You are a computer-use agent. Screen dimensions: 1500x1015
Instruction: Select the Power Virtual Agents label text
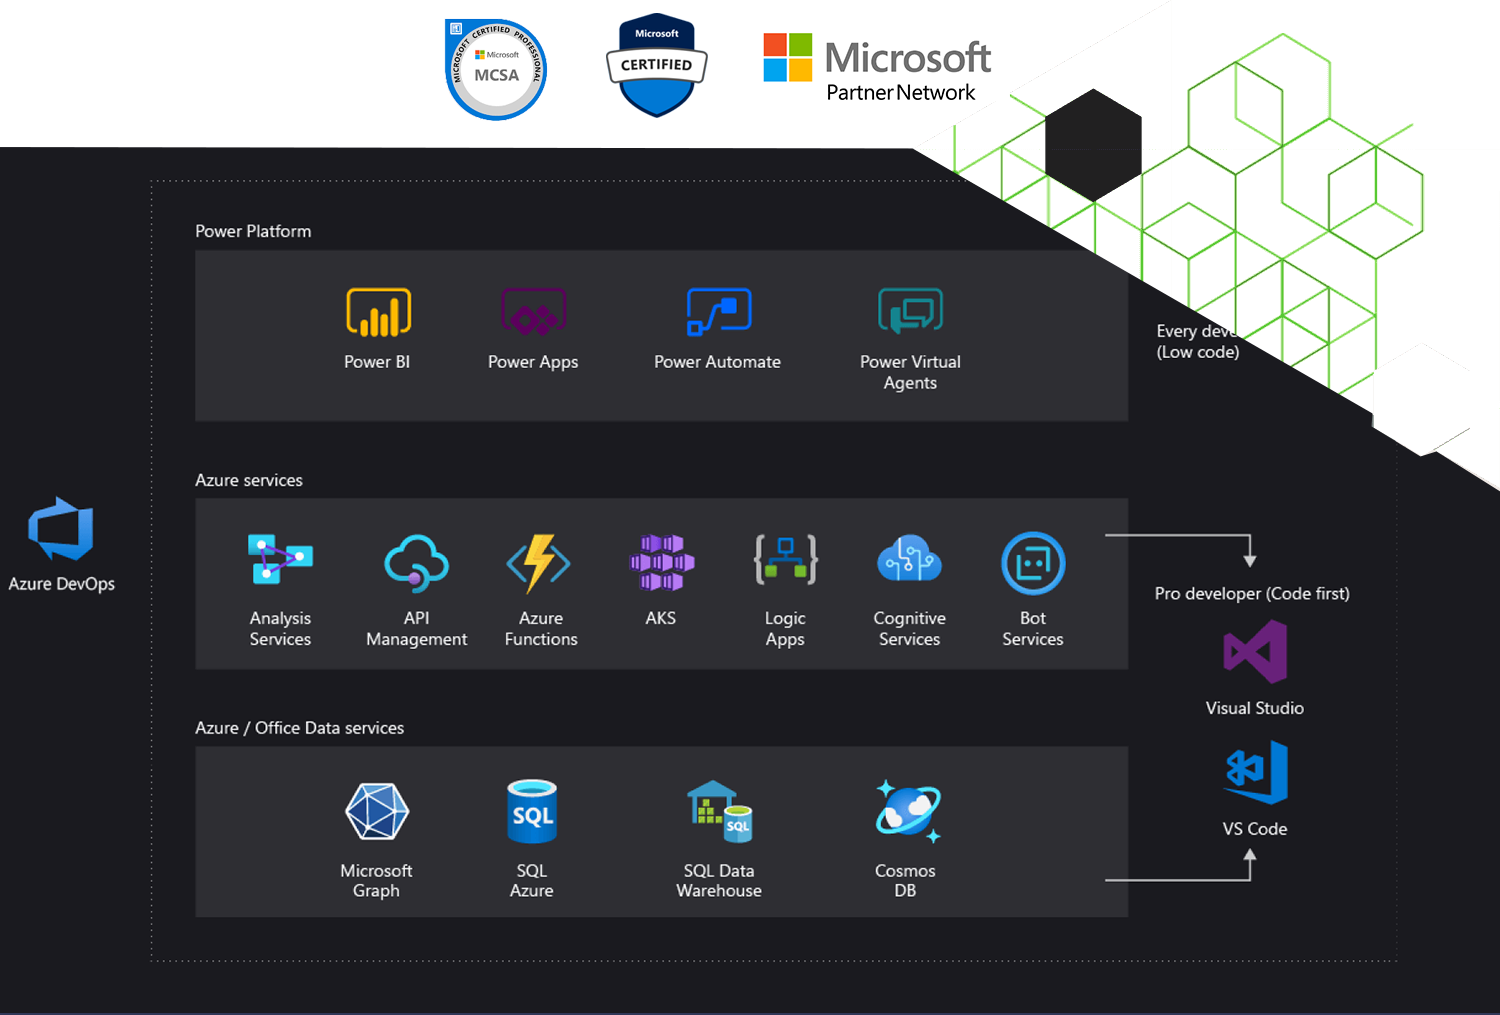click(x=910, y=372)
